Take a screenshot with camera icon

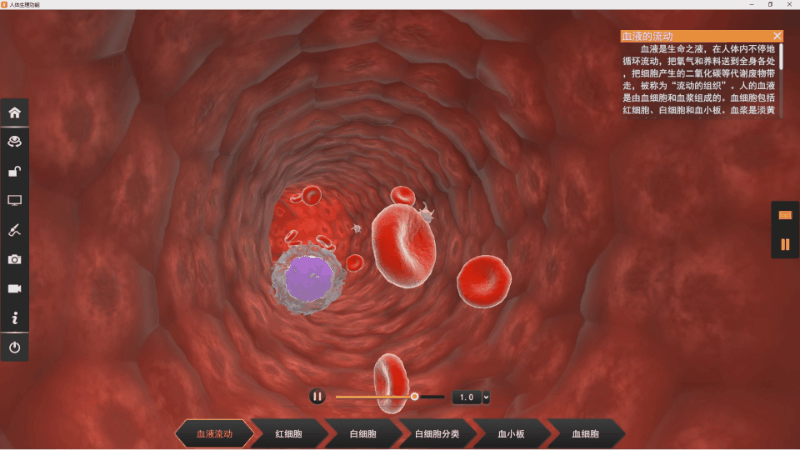click(x=14, y=259)
